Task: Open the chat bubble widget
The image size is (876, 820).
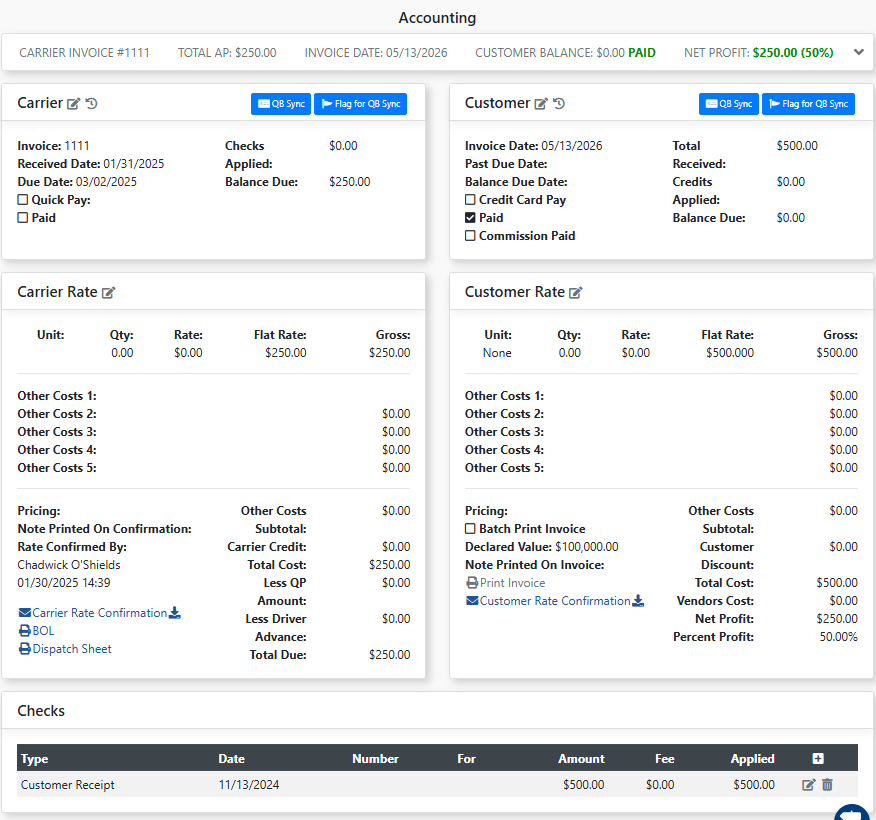Action: pos(854,813)
